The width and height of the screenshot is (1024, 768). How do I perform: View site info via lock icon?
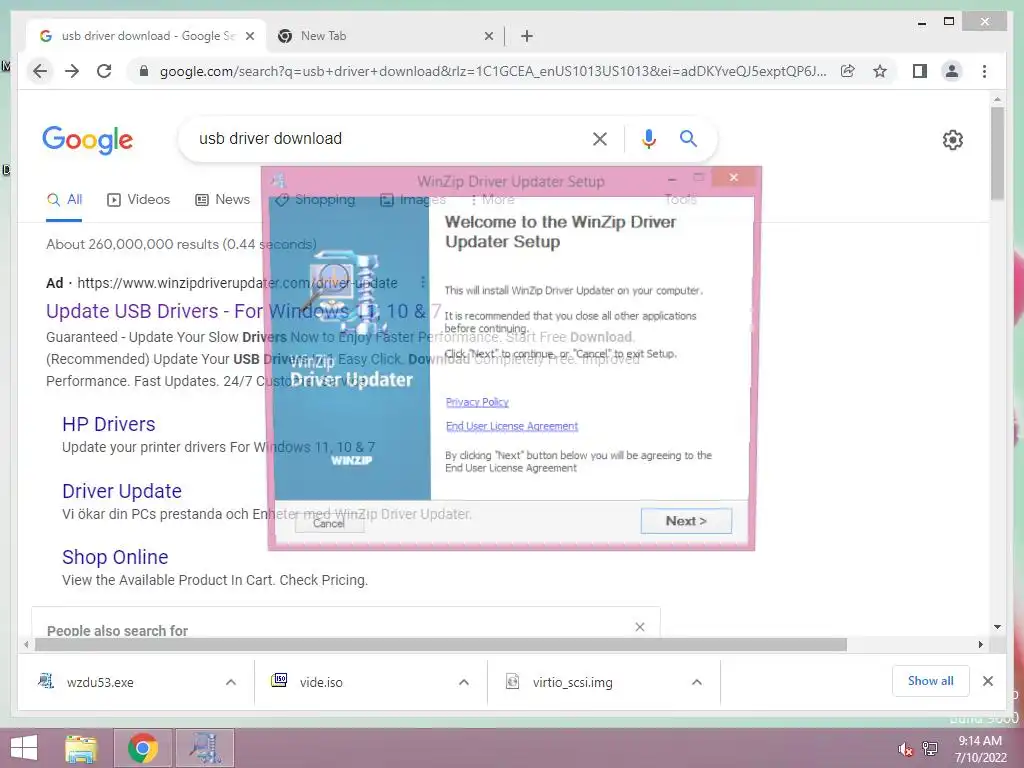pos(144,71)
